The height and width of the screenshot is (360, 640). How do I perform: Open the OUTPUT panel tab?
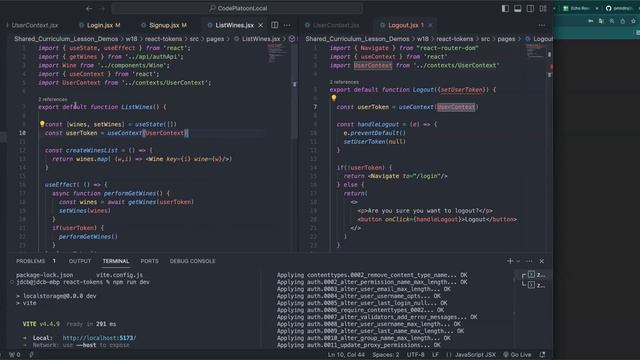coord(80,261)
